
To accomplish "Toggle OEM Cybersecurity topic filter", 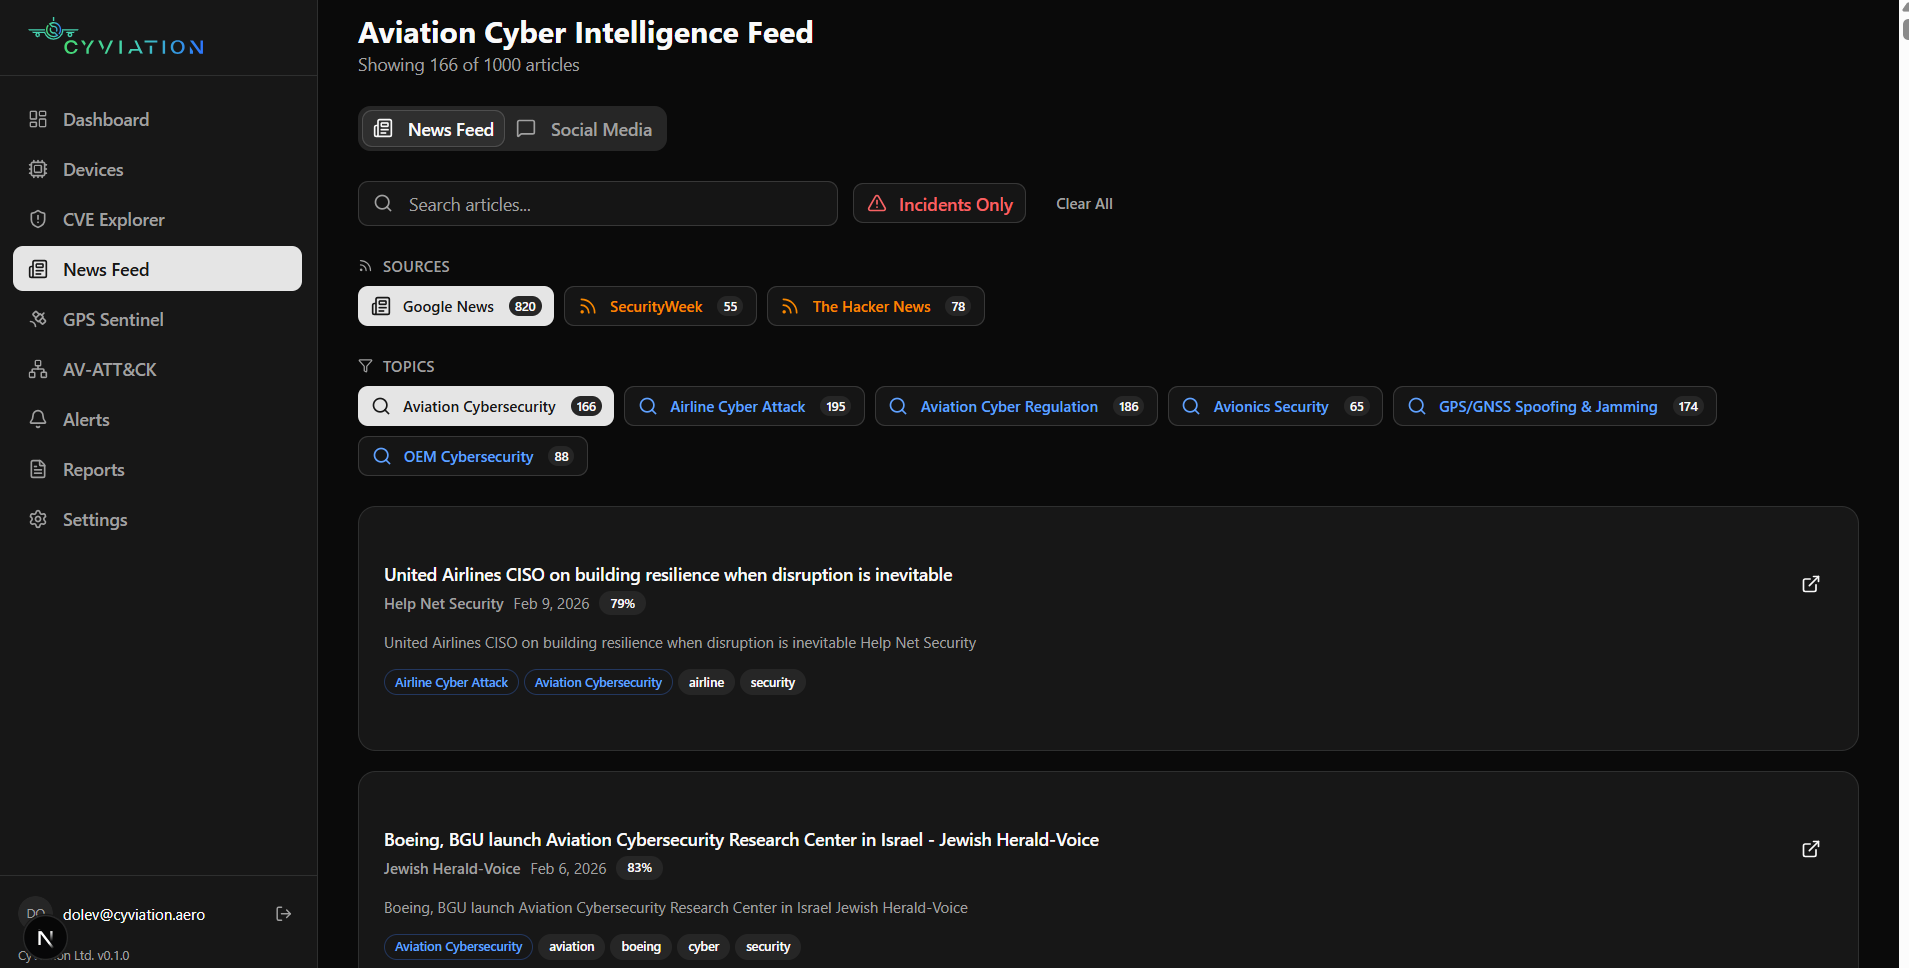I will [x=473, y=456].
